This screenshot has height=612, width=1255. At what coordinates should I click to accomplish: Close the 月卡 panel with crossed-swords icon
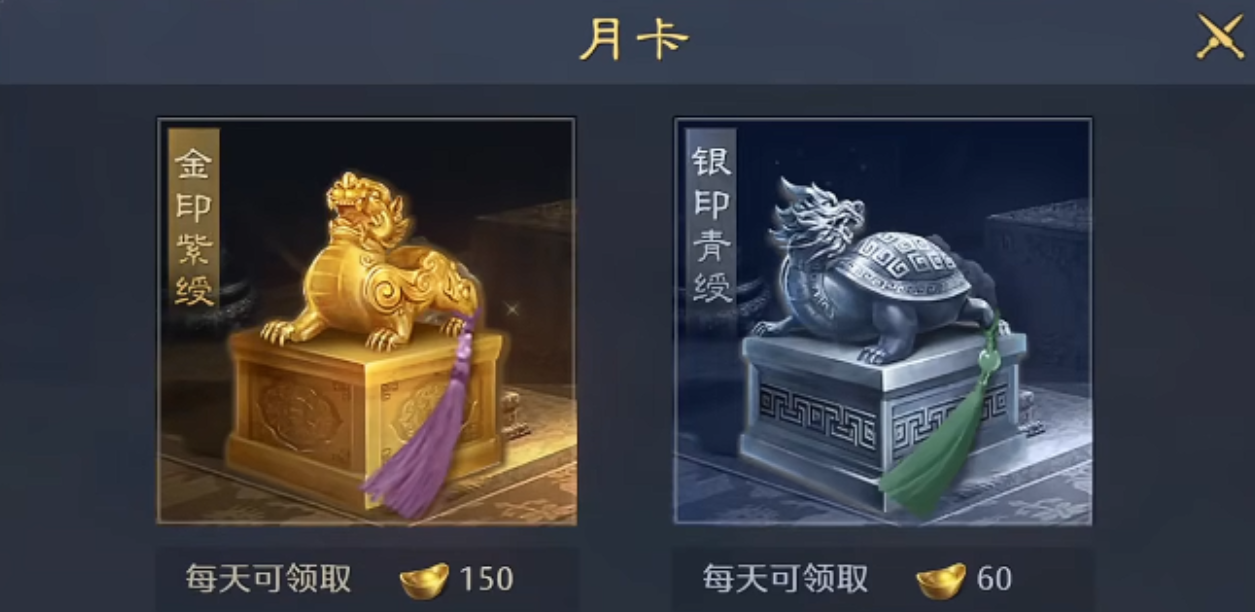pos(1220,38)
